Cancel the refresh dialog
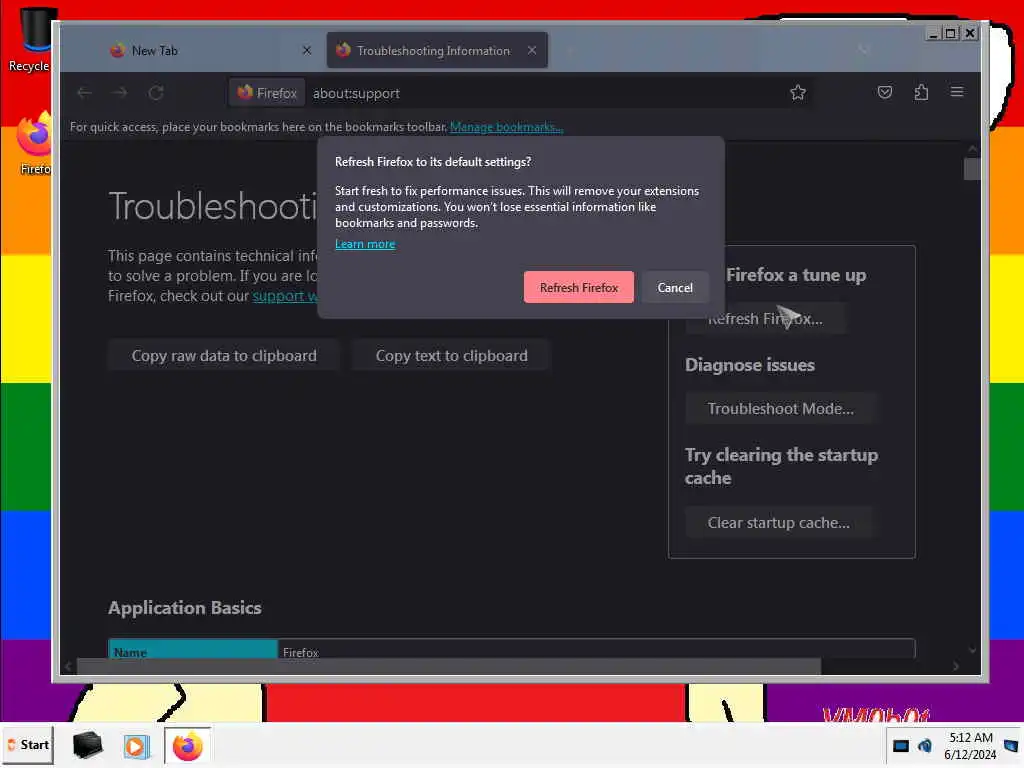 click(675, 287)
